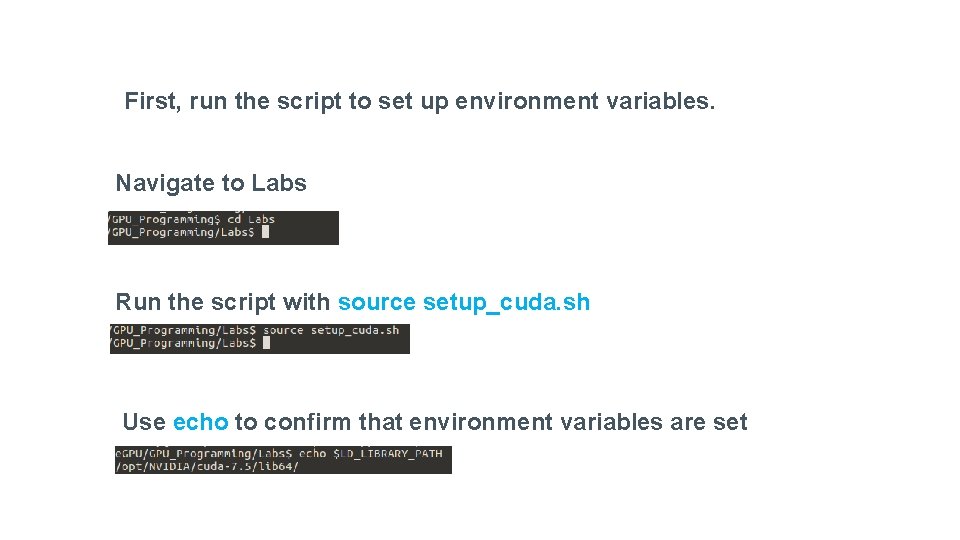Screen dimensions: 960x540
Task: Click the cursor block after "cd Labs" terminal prompt
Action: [265, 232]
